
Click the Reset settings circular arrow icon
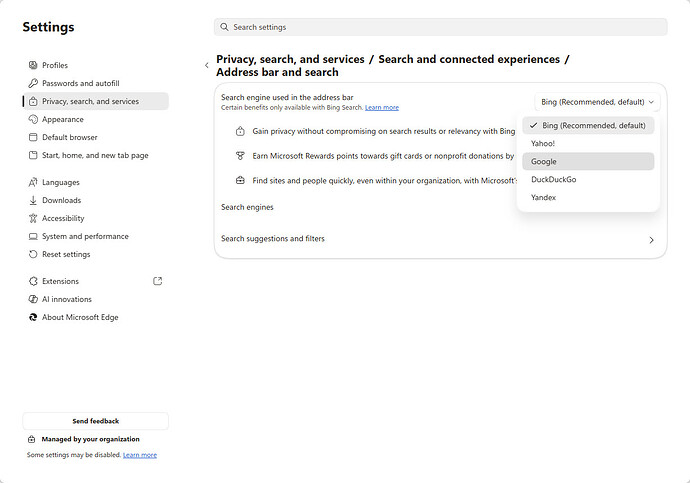click(33, 254)
